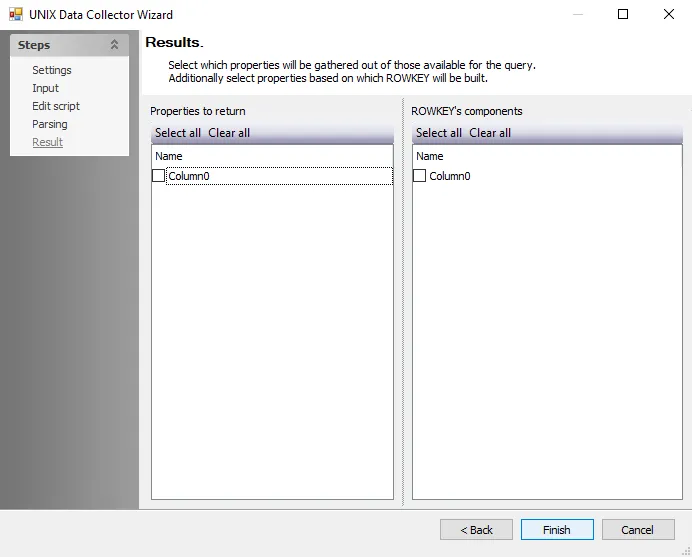Screen dimensions: 692x557
Task: Go to the Settings step
Action: click(x=52, y=70)
